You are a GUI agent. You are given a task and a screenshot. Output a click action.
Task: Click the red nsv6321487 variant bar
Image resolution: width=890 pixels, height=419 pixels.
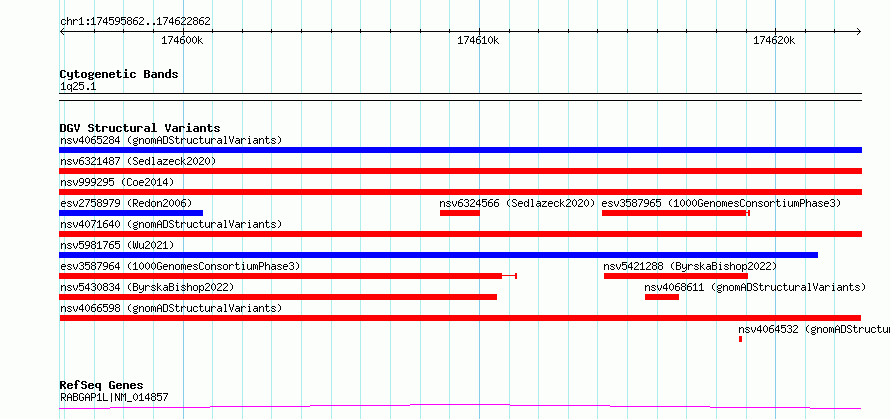tap(460, 171)
